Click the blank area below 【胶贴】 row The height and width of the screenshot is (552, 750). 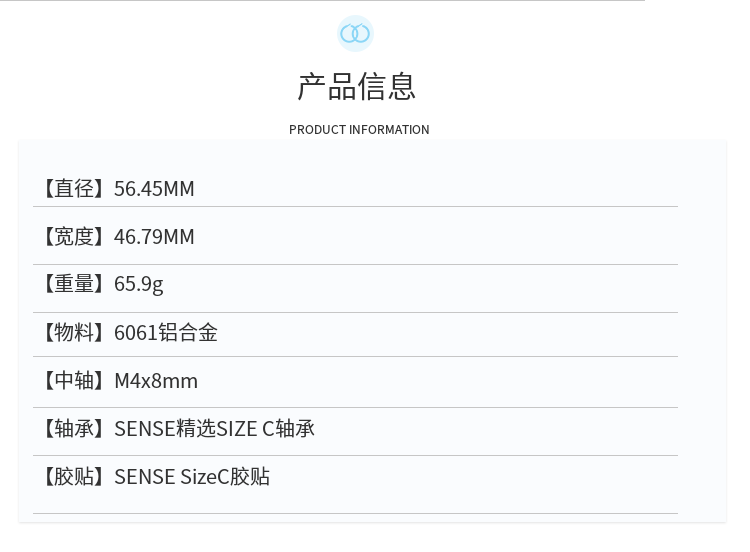pos(355,500)
